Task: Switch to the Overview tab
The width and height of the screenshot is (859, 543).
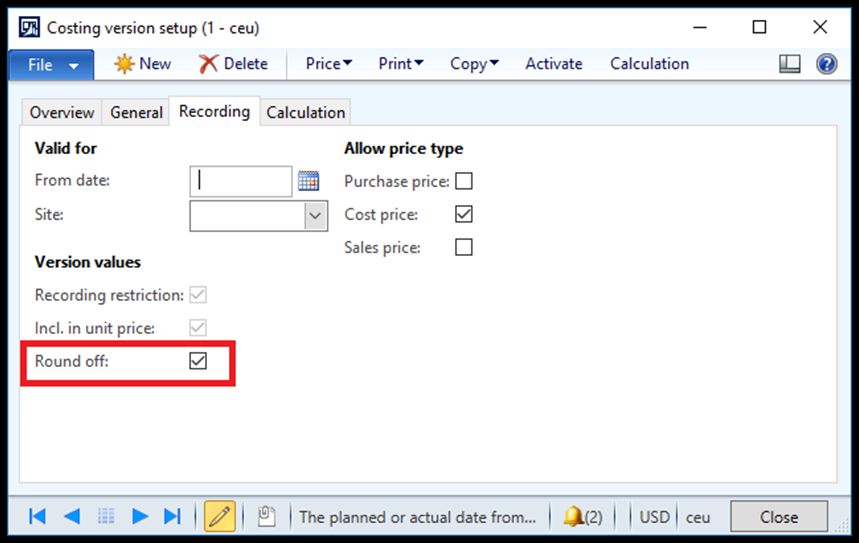Action: 61,112
